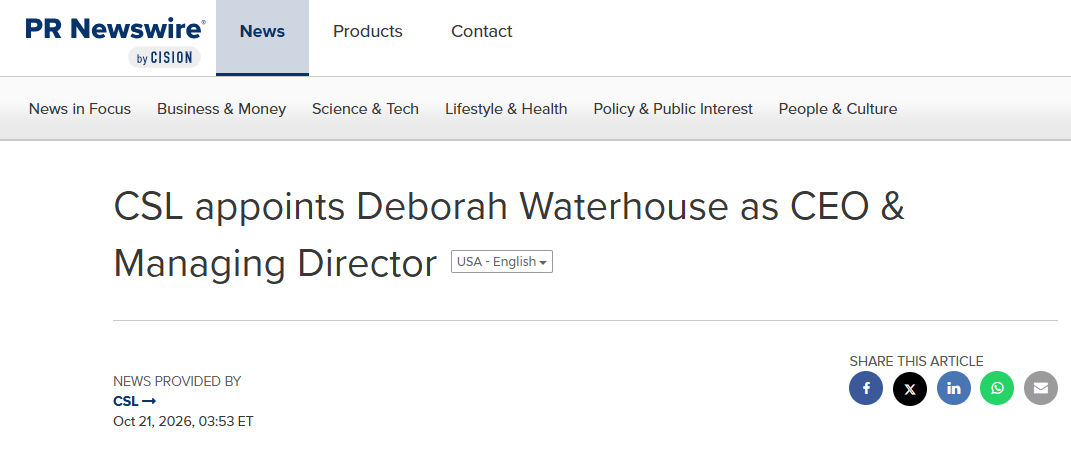Screen dimensions: 1071x461
Task: Open People & Culture category
Action: (x=838, y=109)
